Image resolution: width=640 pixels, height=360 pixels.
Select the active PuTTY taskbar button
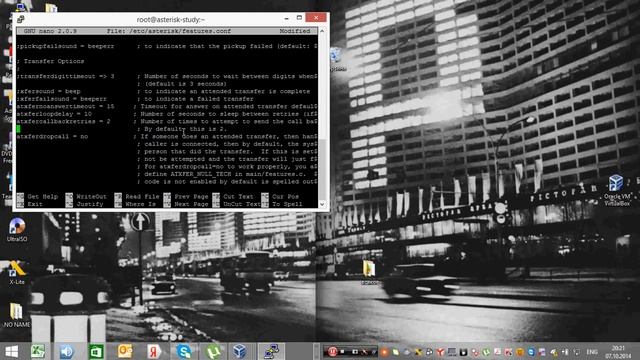[x=271, y=351]
